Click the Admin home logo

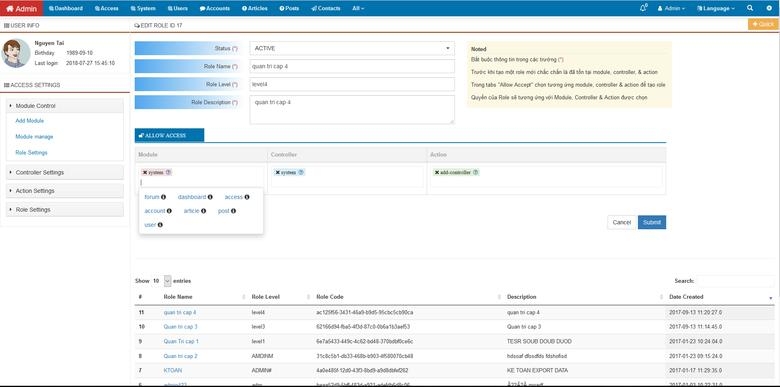tap(21, 8)
